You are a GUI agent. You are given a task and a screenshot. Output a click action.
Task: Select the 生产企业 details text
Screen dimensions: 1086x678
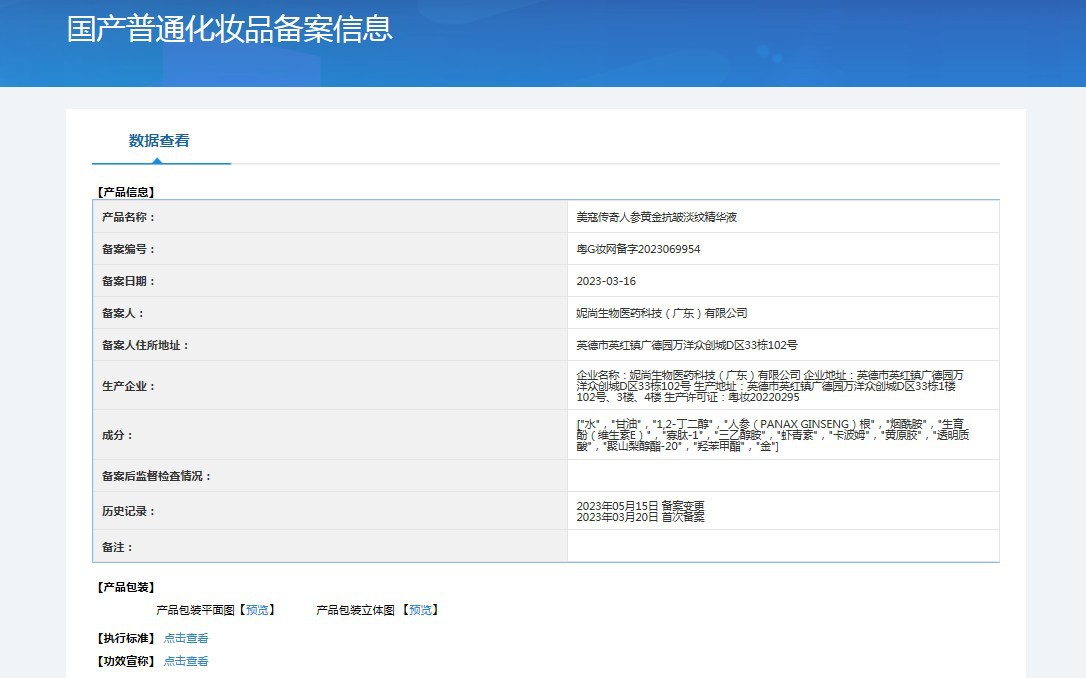coord(770,386)
